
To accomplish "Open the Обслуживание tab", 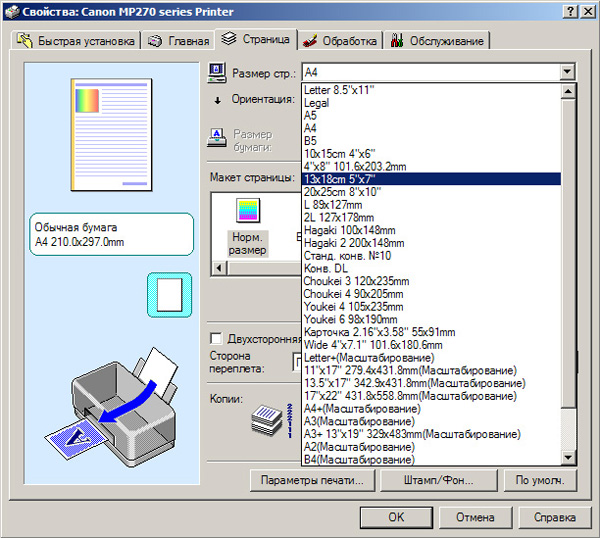I will [x=437, y=40].
